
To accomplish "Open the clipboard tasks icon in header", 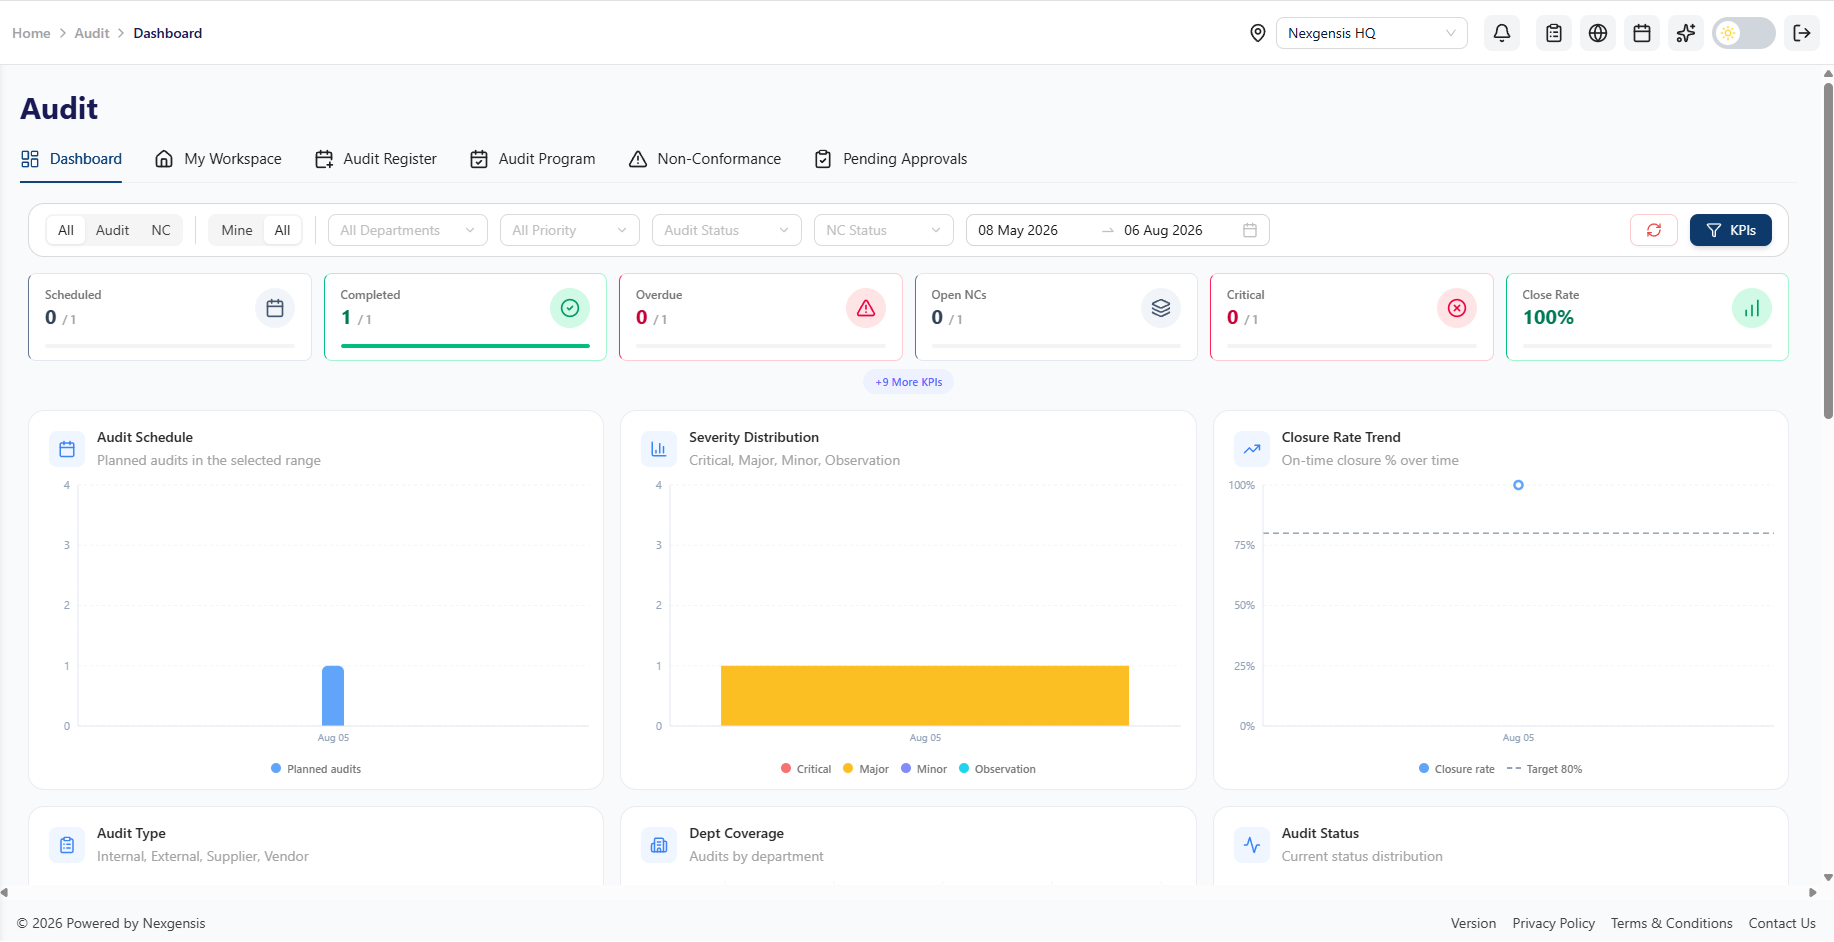I will pos(1554,33).
